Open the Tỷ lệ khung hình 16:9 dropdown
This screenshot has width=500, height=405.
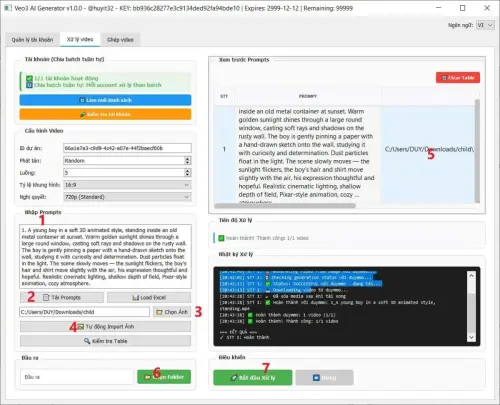[x=127, y=185]
